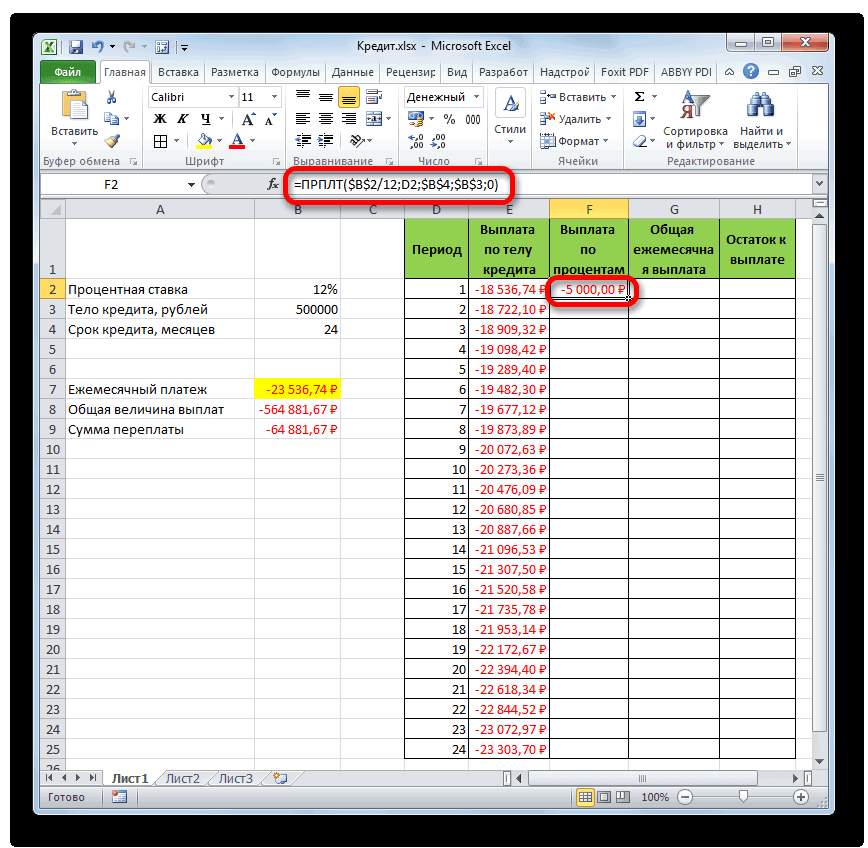Open font size 11 dropdown

[x=274, y=97]
